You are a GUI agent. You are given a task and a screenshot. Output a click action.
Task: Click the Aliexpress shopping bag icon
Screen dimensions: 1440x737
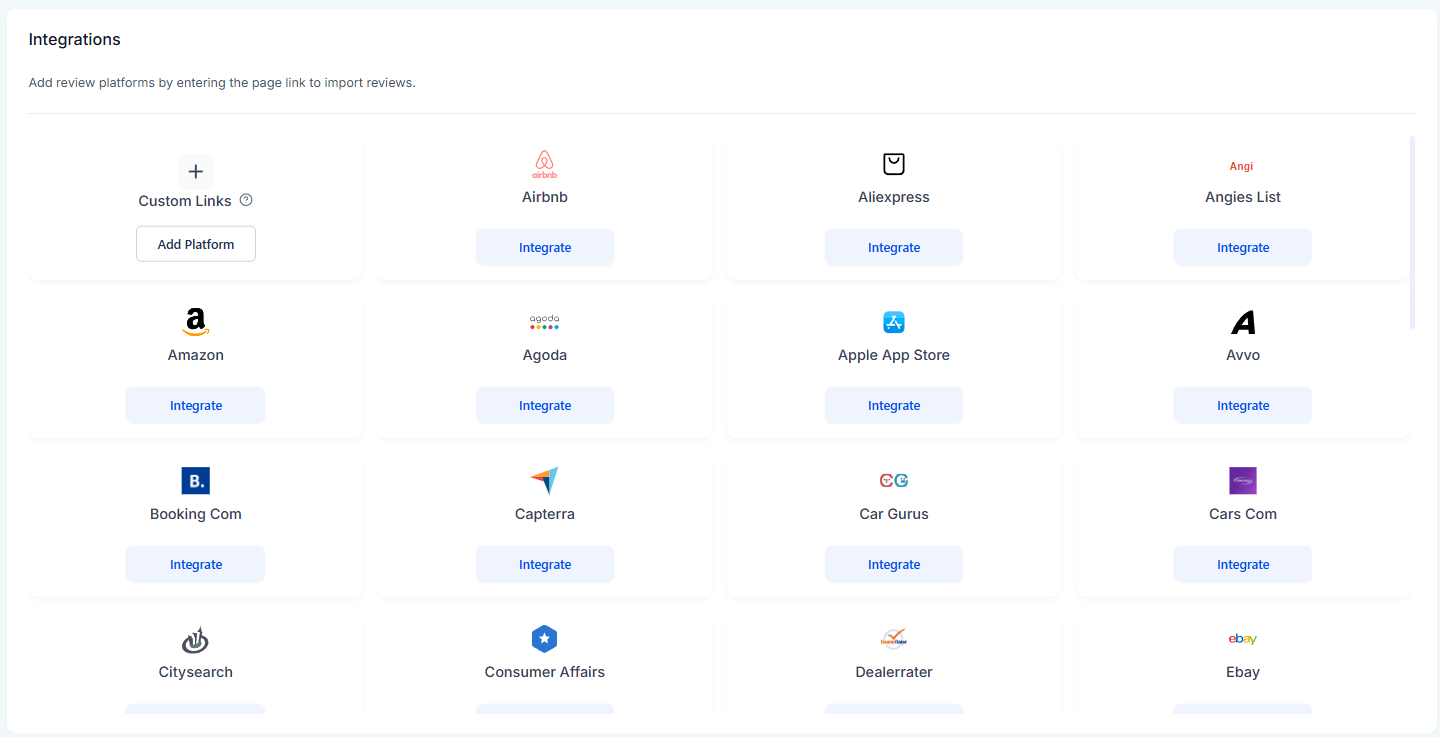tap(894, 164)
